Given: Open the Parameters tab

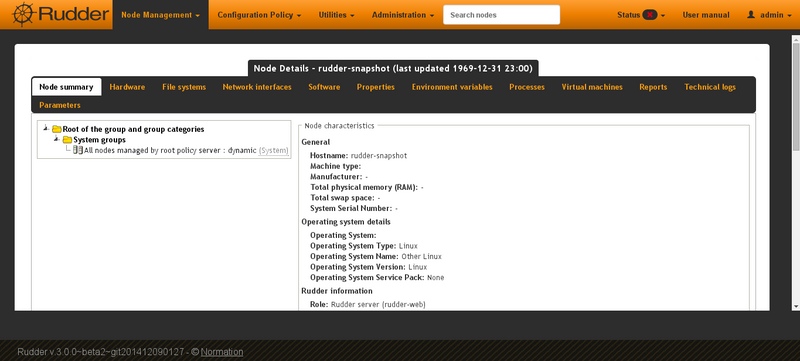Looking at the screenshot, I should pos(60,106).
